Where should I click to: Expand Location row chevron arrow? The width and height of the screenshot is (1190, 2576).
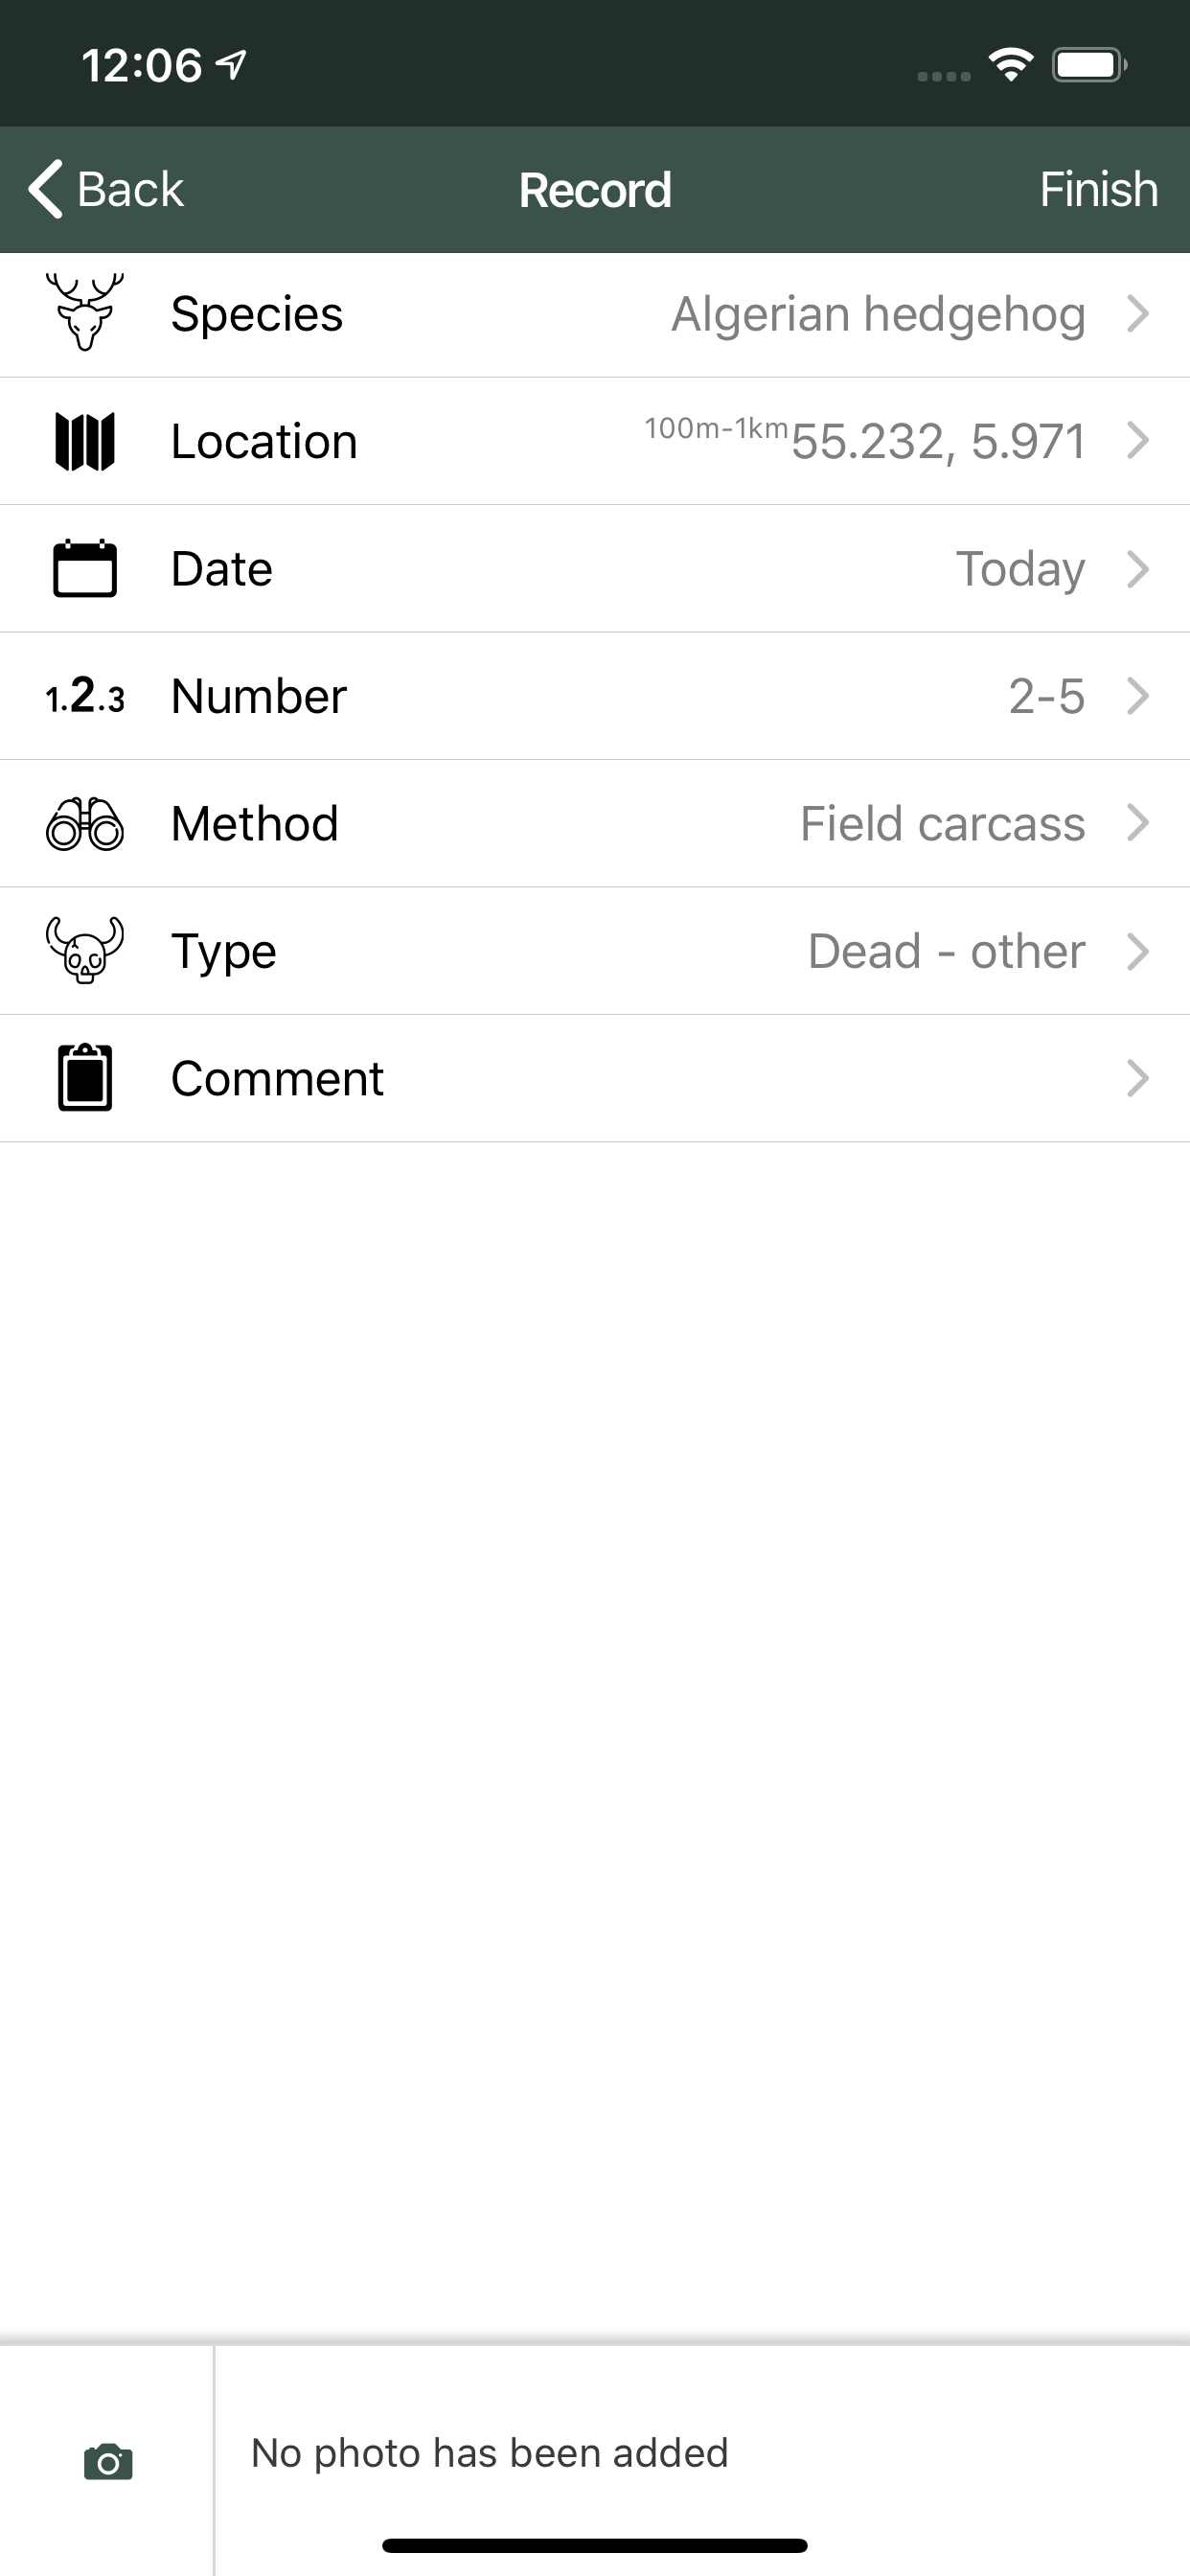click(x=1138, y=441)
